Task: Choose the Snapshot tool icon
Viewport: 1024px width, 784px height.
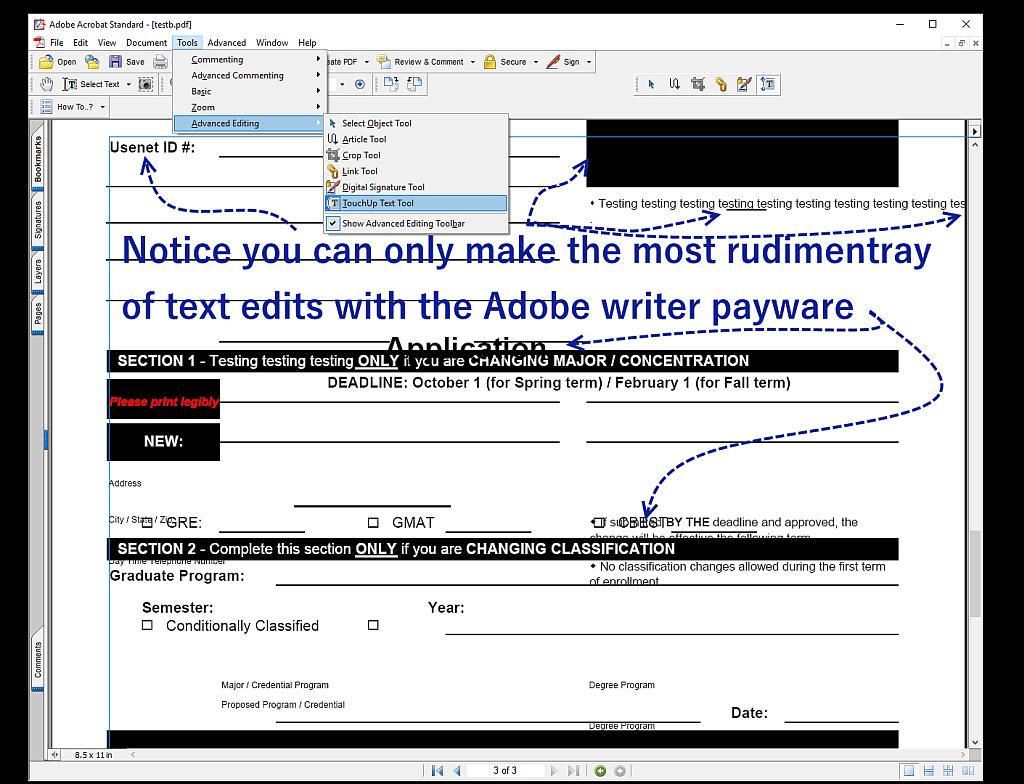Action: click(146, 84)
